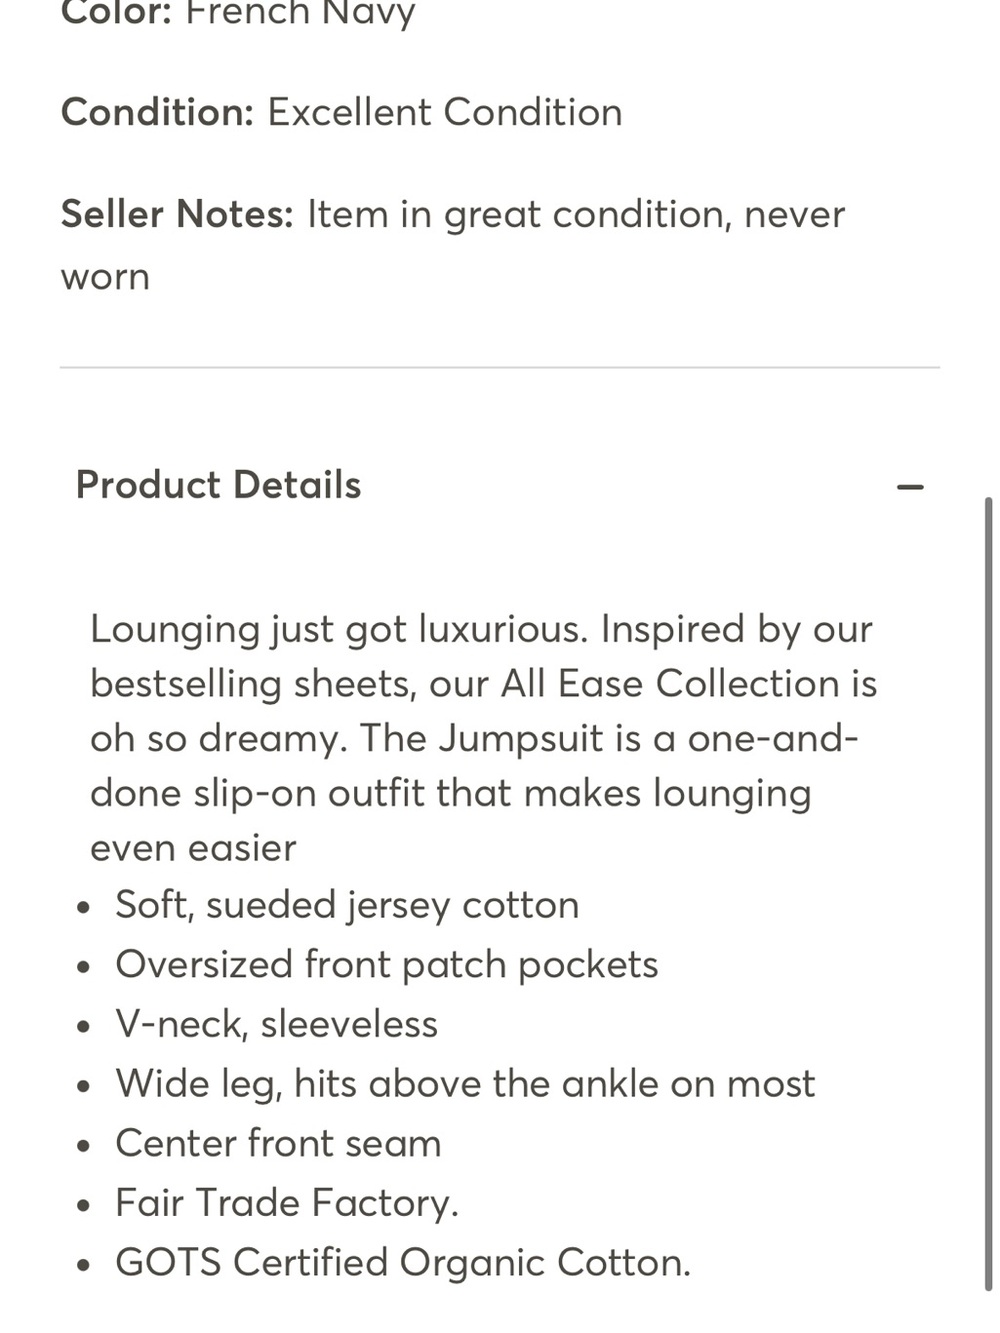Viewport: 1000px width, 1333px height.
Task: Click the 'Wide leg, hits above the ankle' bullet
Action: 465,1084
